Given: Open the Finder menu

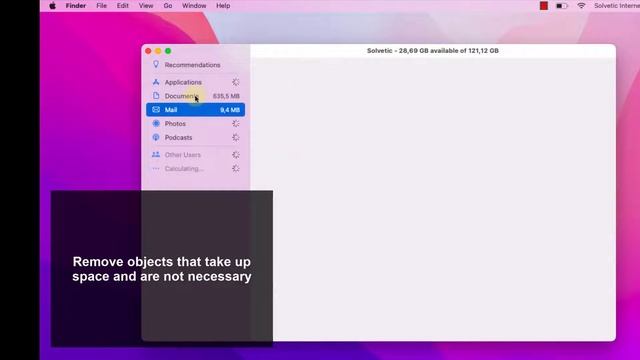Looking at the screenshot, I should pos(76,6).
